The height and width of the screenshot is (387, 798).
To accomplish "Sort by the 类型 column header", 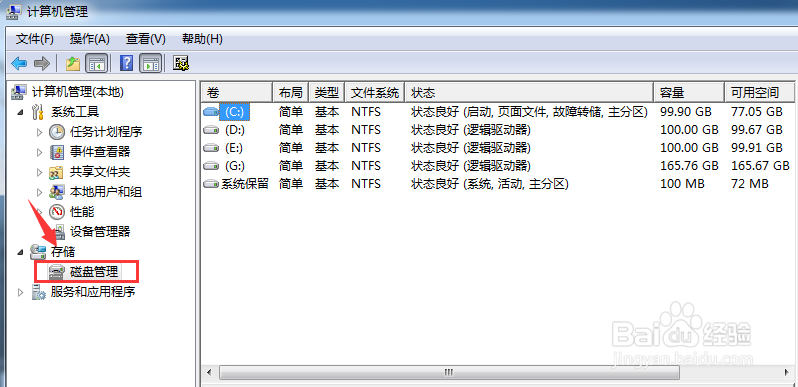I will pyautogui.click(x=327, y=93).
